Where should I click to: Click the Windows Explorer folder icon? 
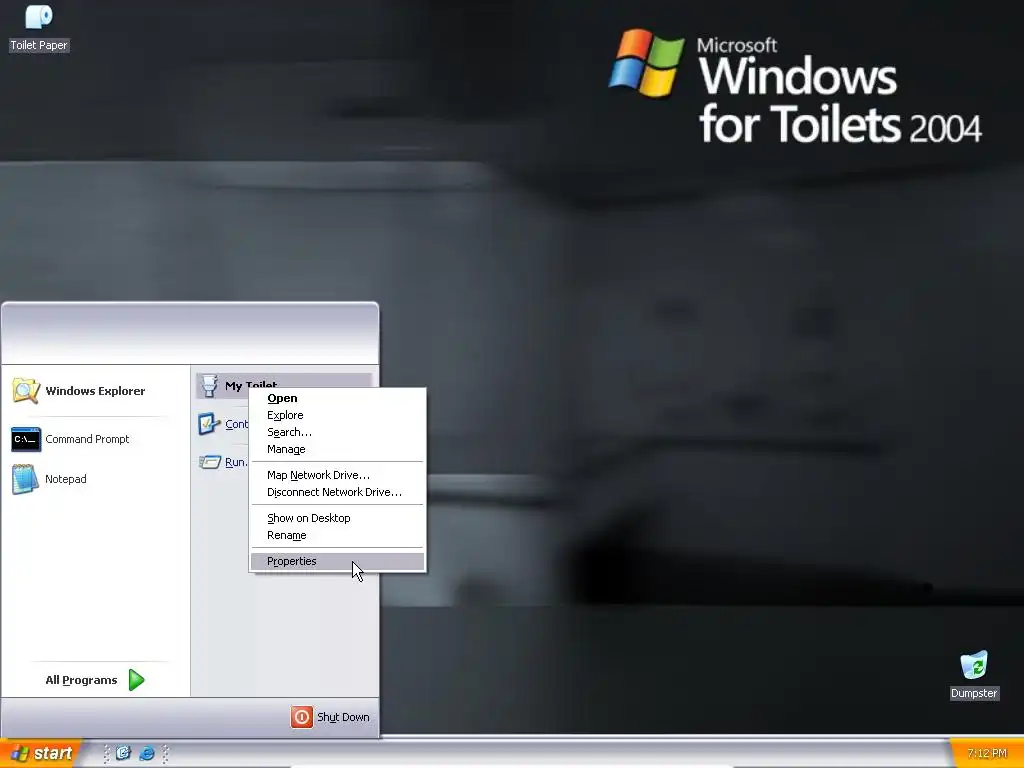click(x=26, y=391)
